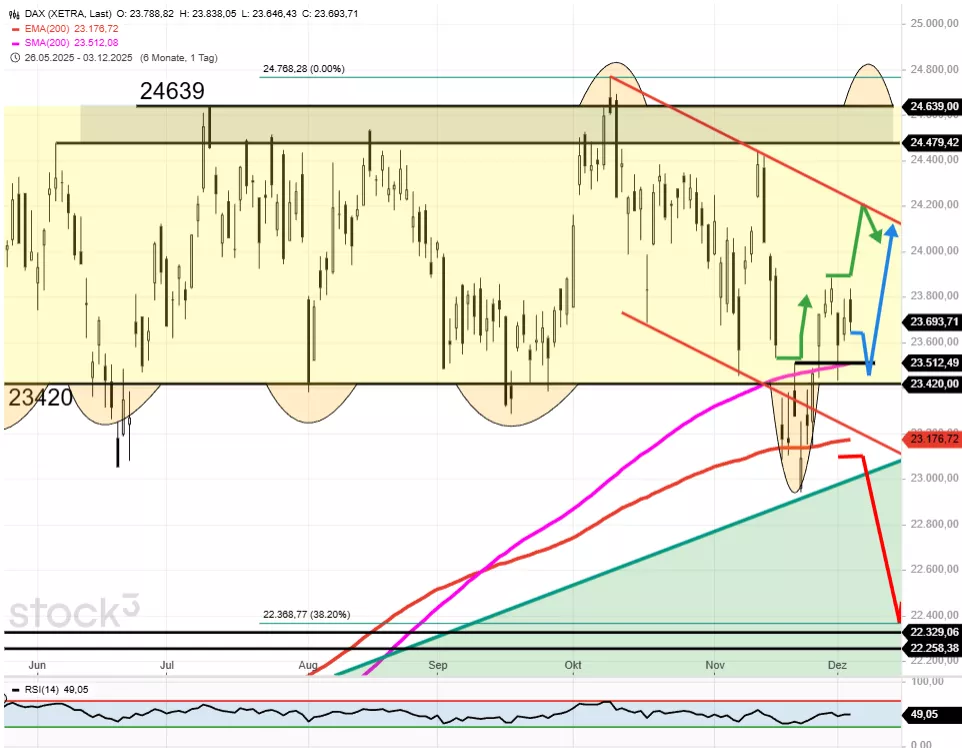Screen dimensions: 962x748
Task: Click the 23.420,00 support price label
Action: (933, 384)
